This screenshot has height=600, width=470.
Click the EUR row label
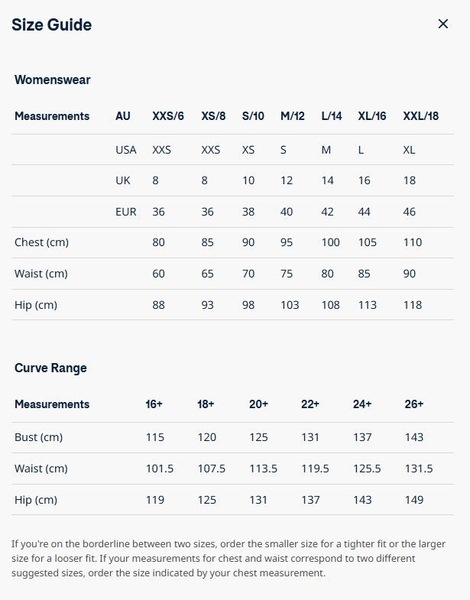[x=126, y=212]
